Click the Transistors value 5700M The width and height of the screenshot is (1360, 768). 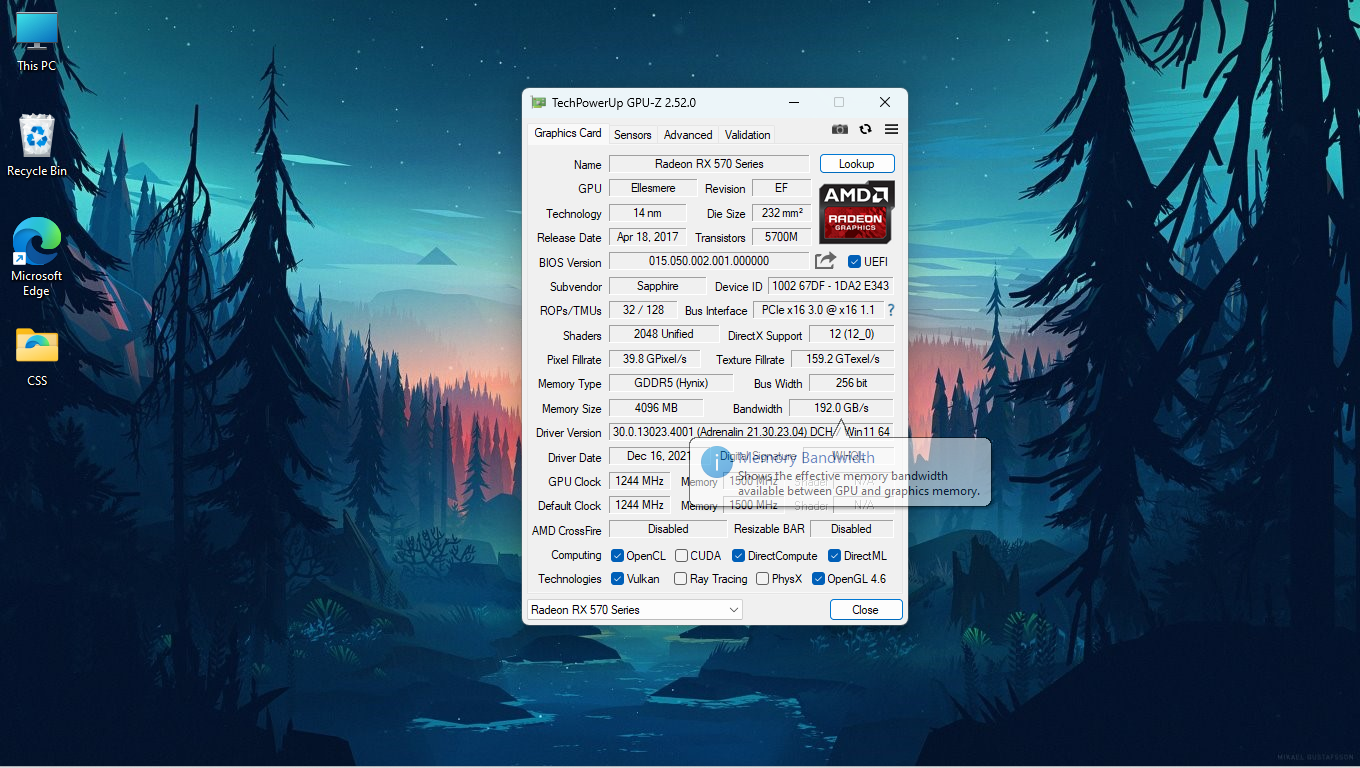pyautogui.click(x=781, y=237)
